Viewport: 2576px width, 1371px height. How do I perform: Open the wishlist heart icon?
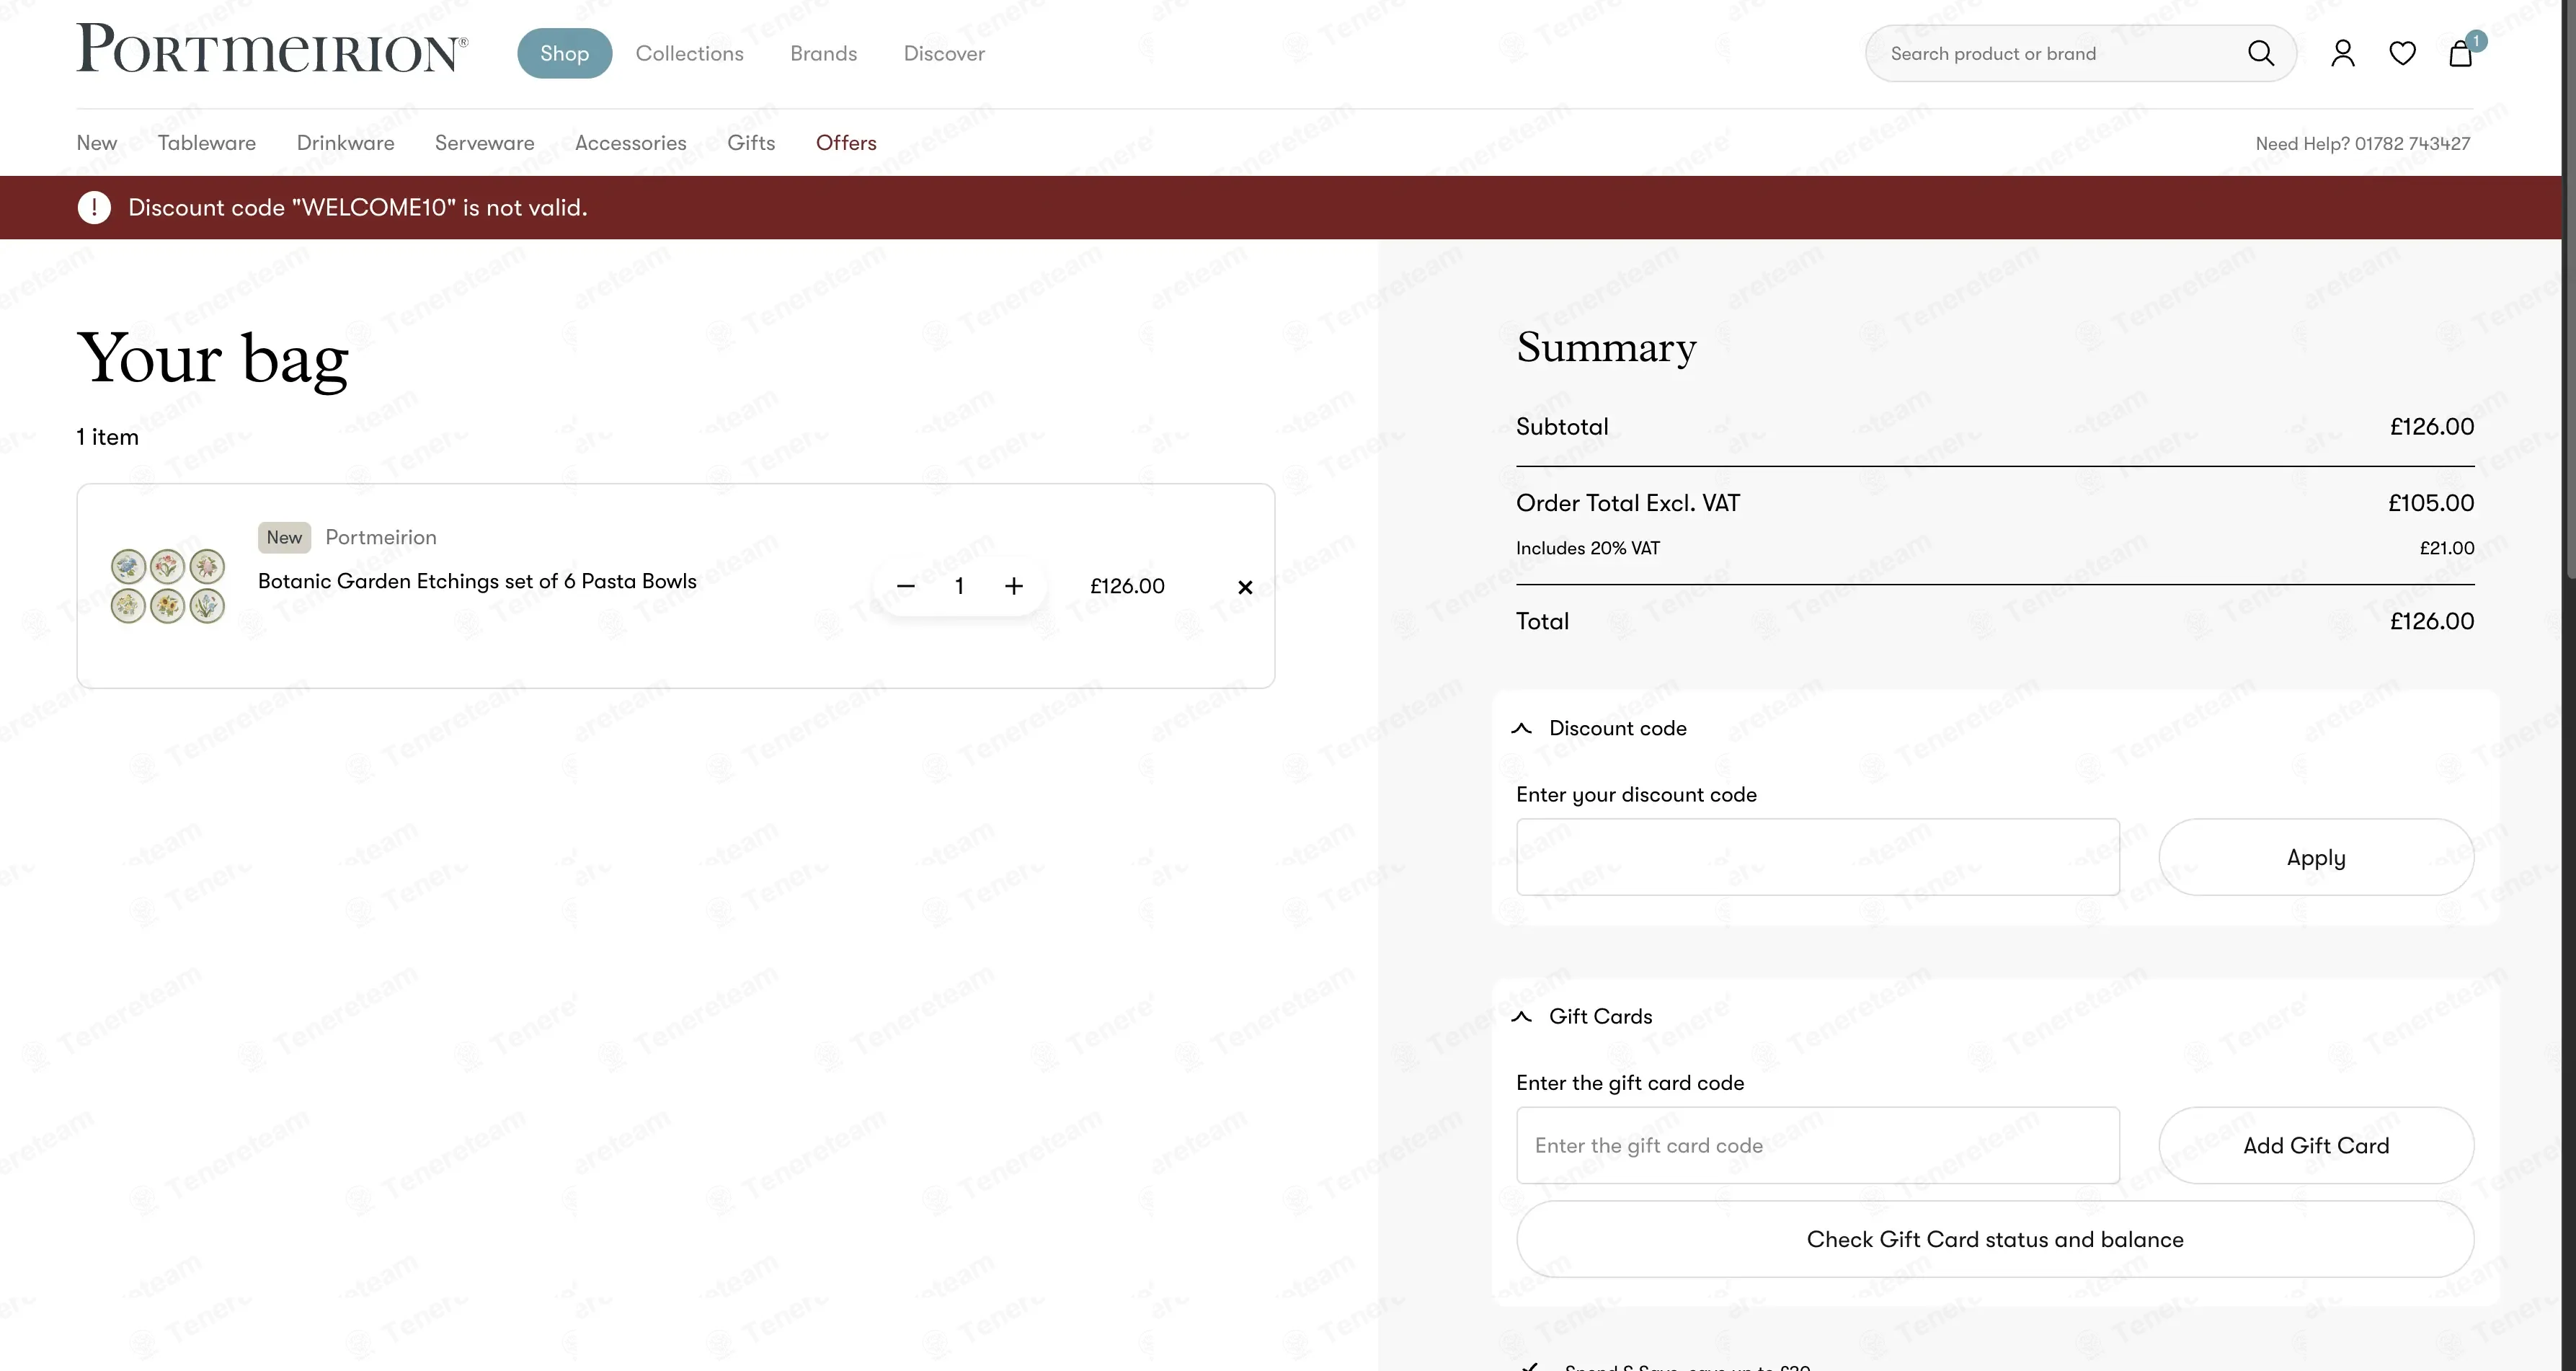click(x=2402, y=53)
